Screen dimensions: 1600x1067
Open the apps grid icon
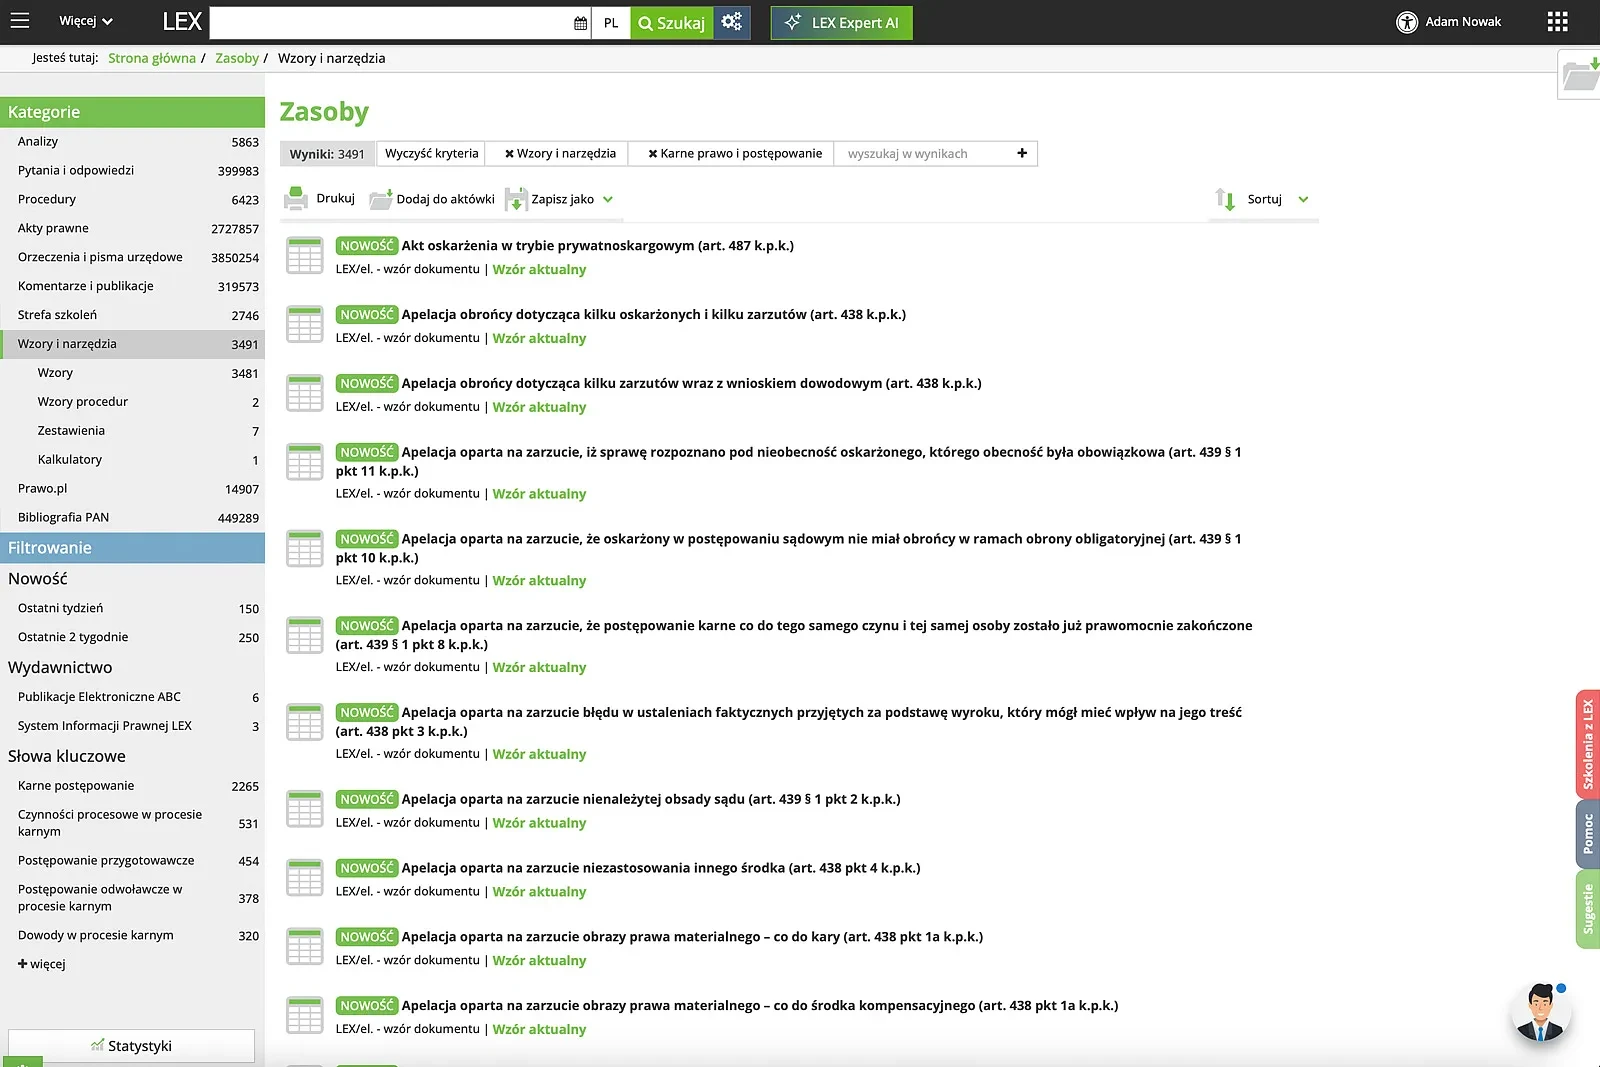(1557, 22)
